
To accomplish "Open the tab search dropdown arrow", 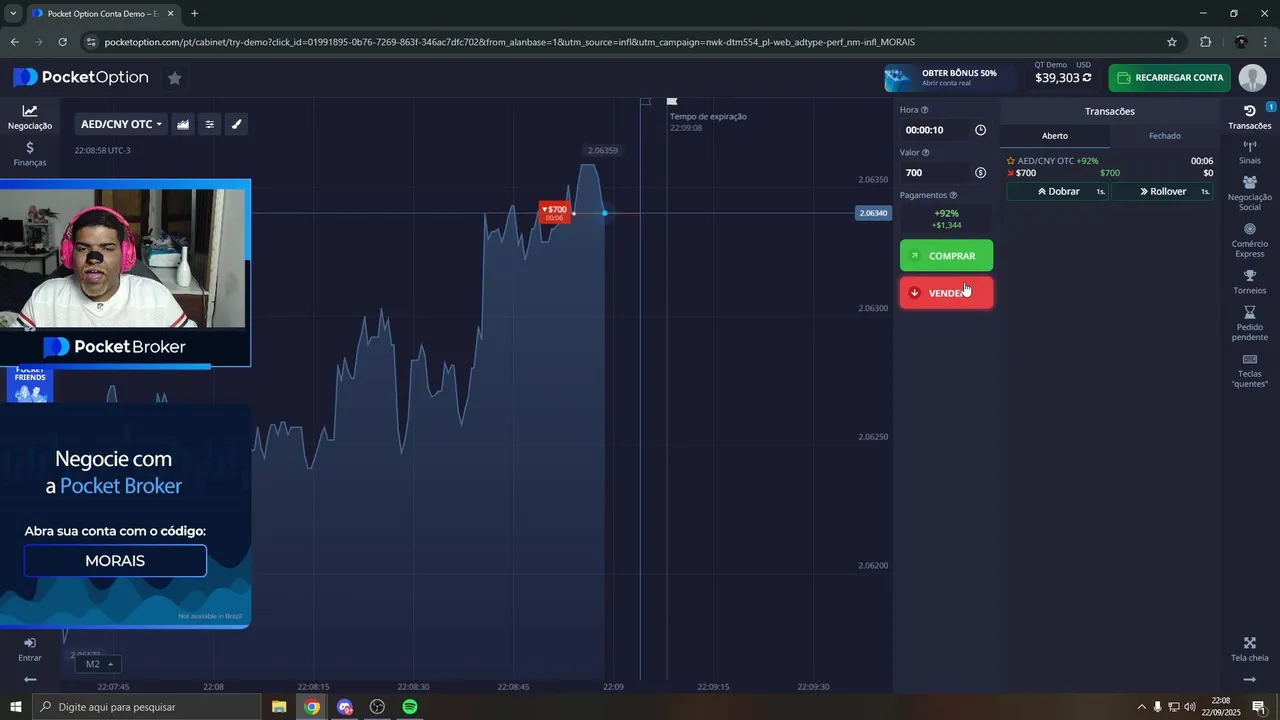I will (13, 14).
